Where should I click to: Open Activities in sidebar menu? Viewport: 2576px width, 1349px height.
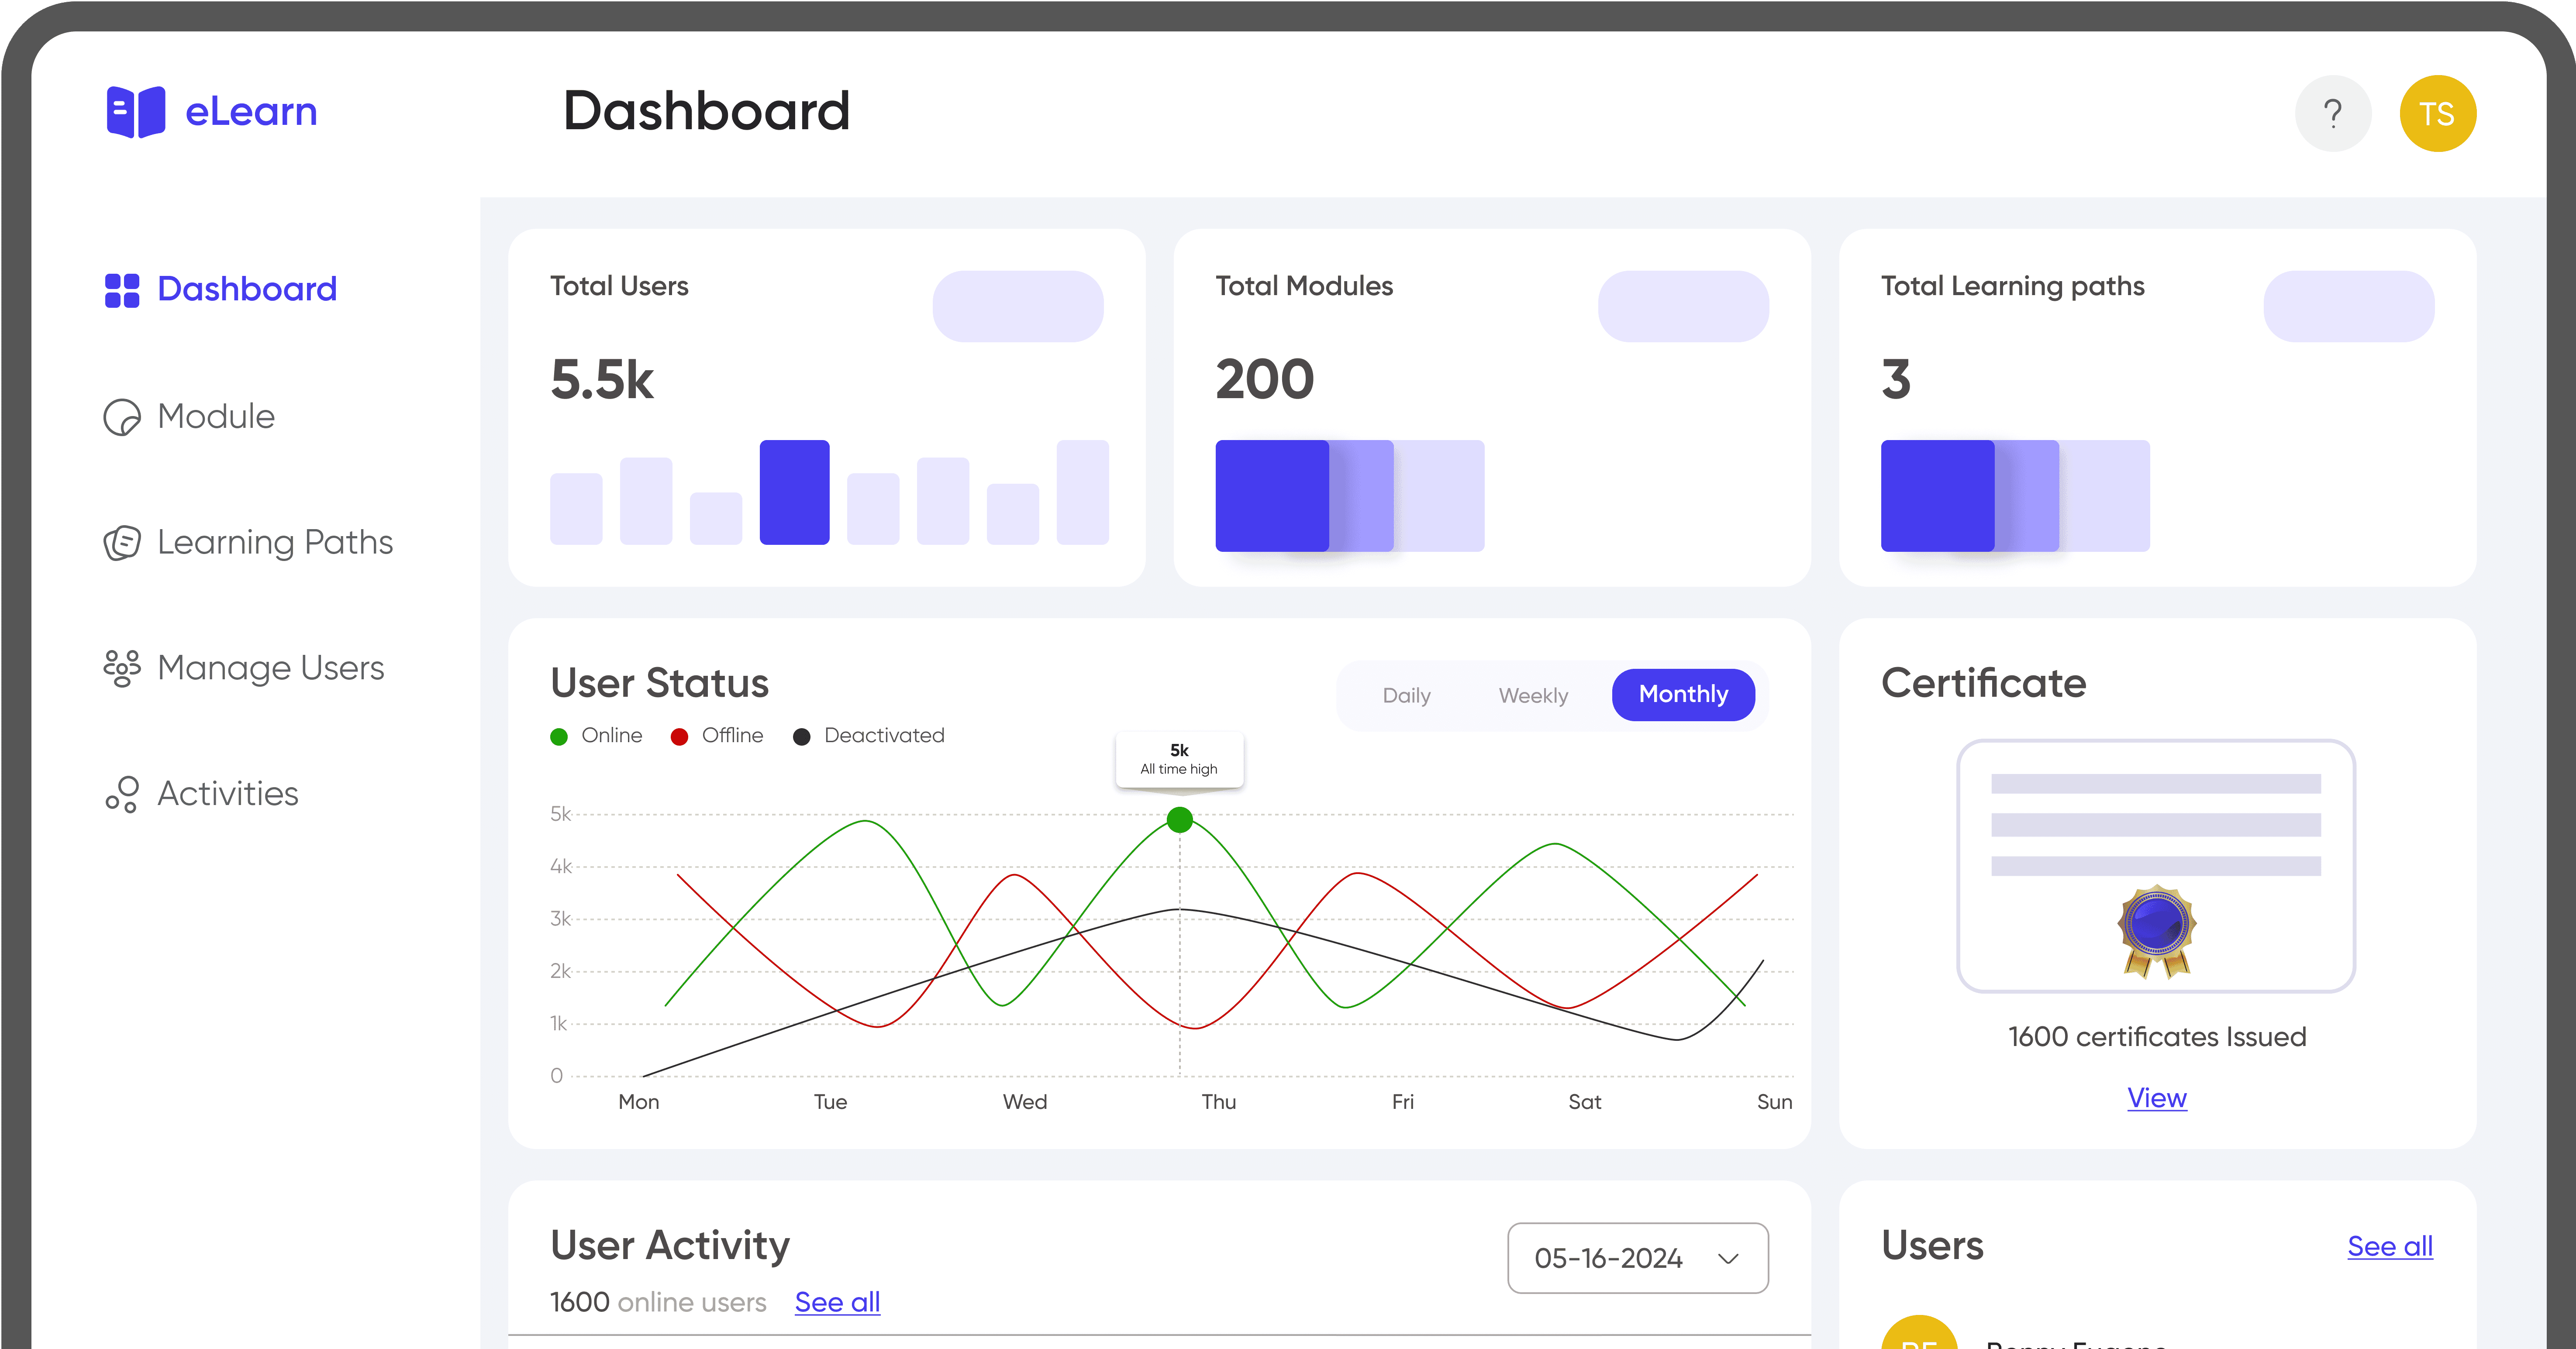[201, 794]
